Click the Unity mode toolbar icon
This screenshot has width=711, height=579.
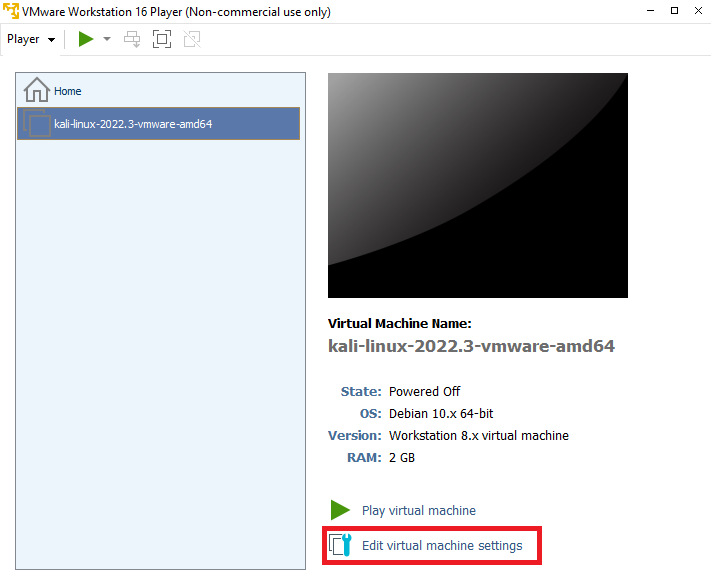192,39
